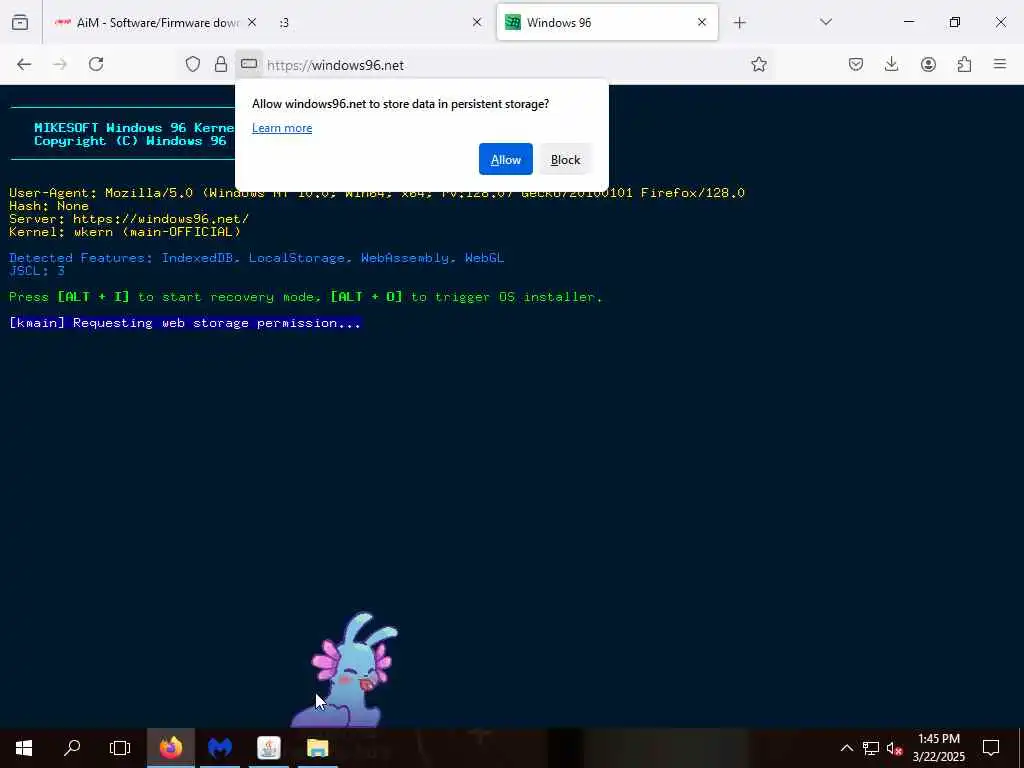Click the 'Copyright (C) Windows 96' text
This screenshot has height=768, width=1024.
[x=130, y=141]
